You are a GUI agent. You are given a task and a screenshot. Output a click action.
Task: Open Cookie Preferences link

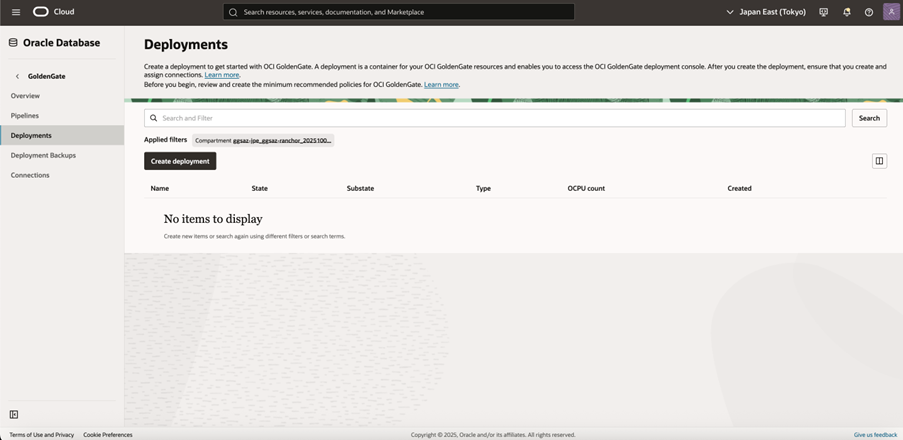pyautogui.click(x=108, y=435)
